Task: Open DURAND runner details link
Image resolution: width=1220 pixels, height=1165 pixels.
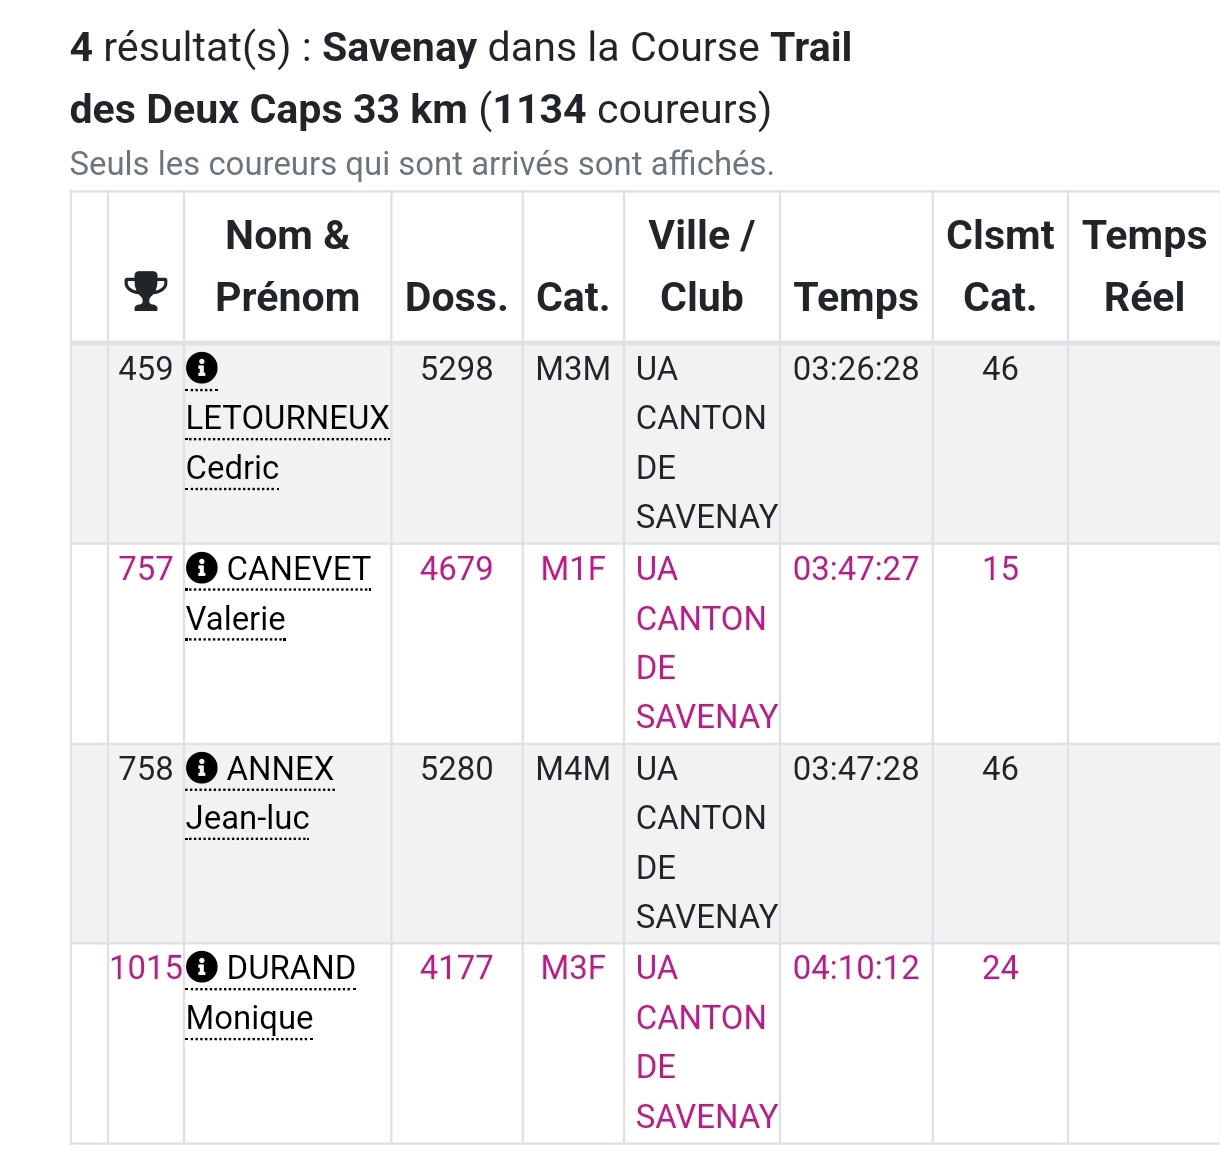Action: tap(291, 968)
